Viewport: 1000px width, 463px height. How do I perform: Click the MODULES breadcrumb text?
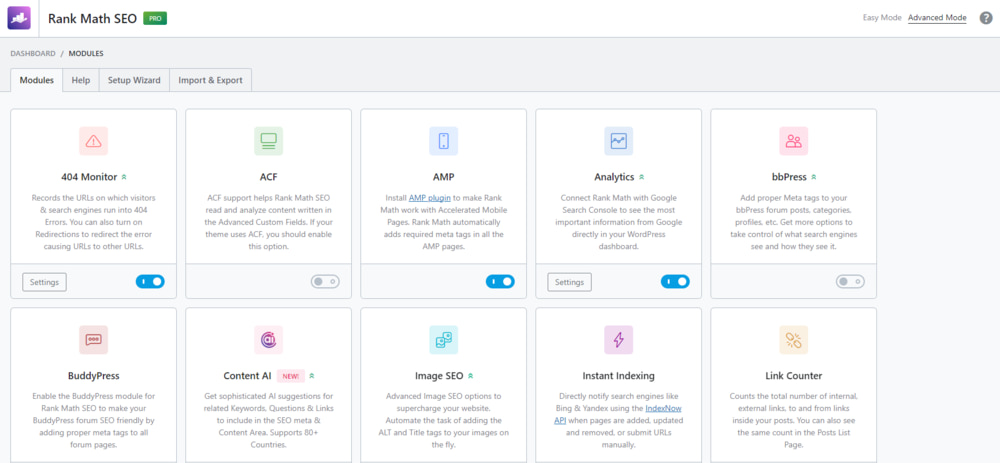[x=86, y=54]
